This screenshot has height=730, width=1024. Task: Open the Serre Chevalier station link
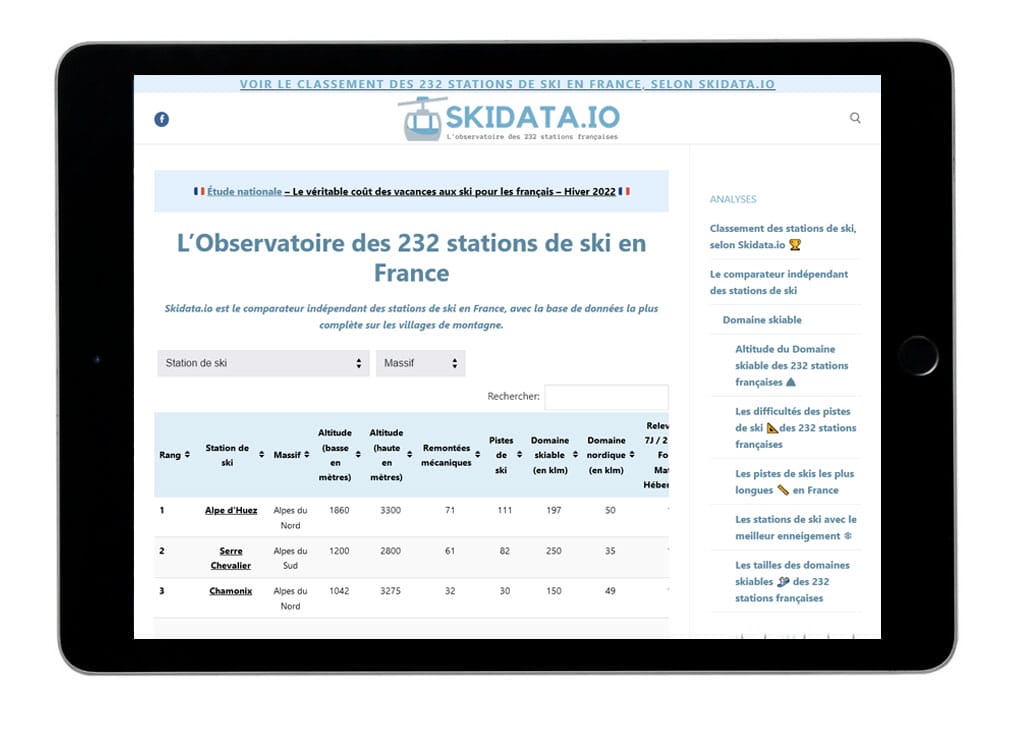[x=231, y=558]
